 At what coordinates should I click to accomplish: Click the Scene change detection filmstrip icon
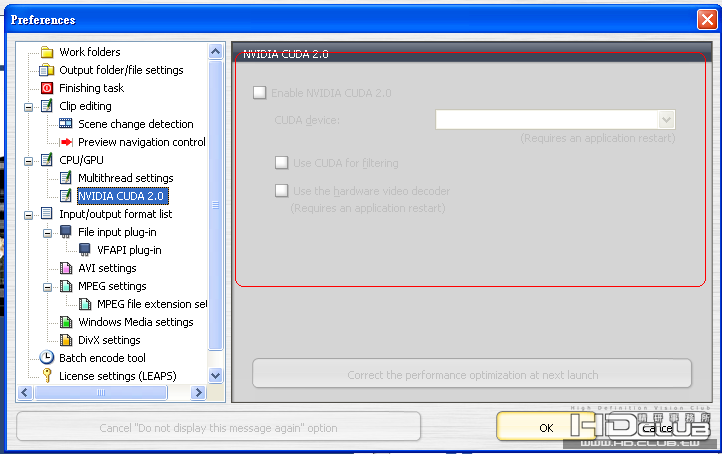click(66, 124)
